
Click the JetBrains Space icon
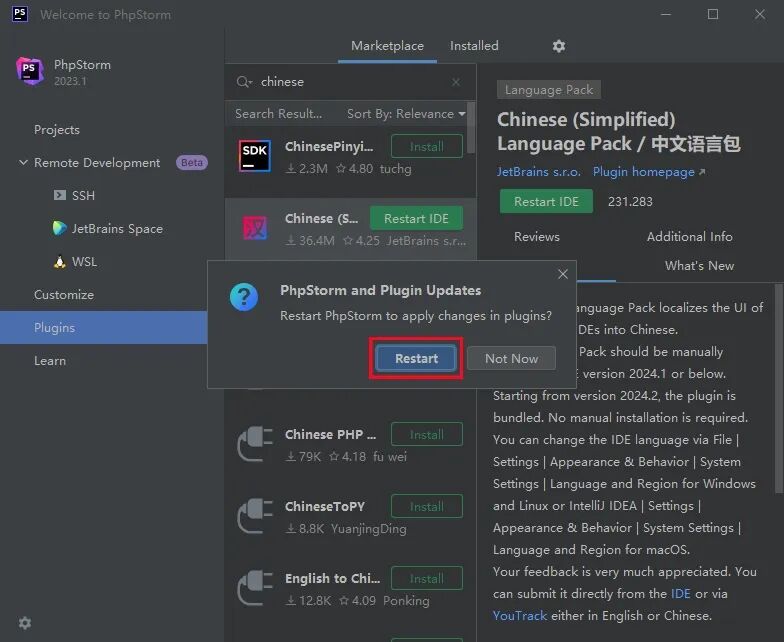pos(60,228)
